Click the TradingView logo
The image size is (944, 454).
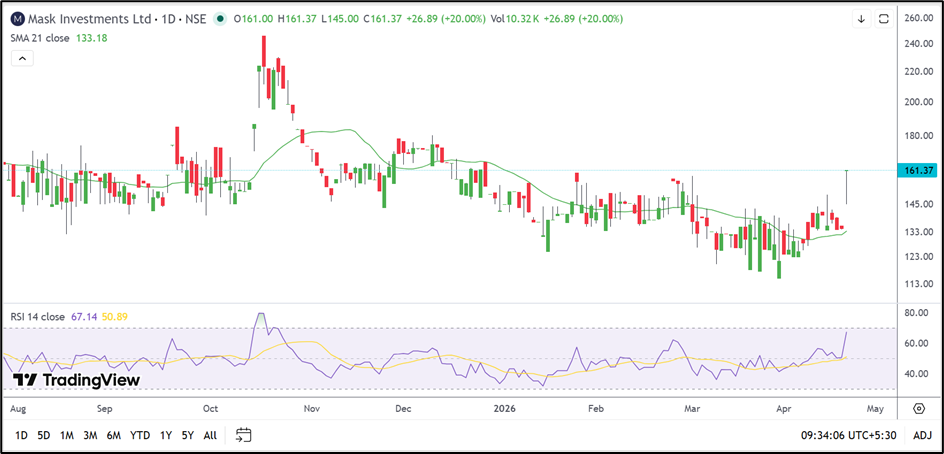click(76, 380)
